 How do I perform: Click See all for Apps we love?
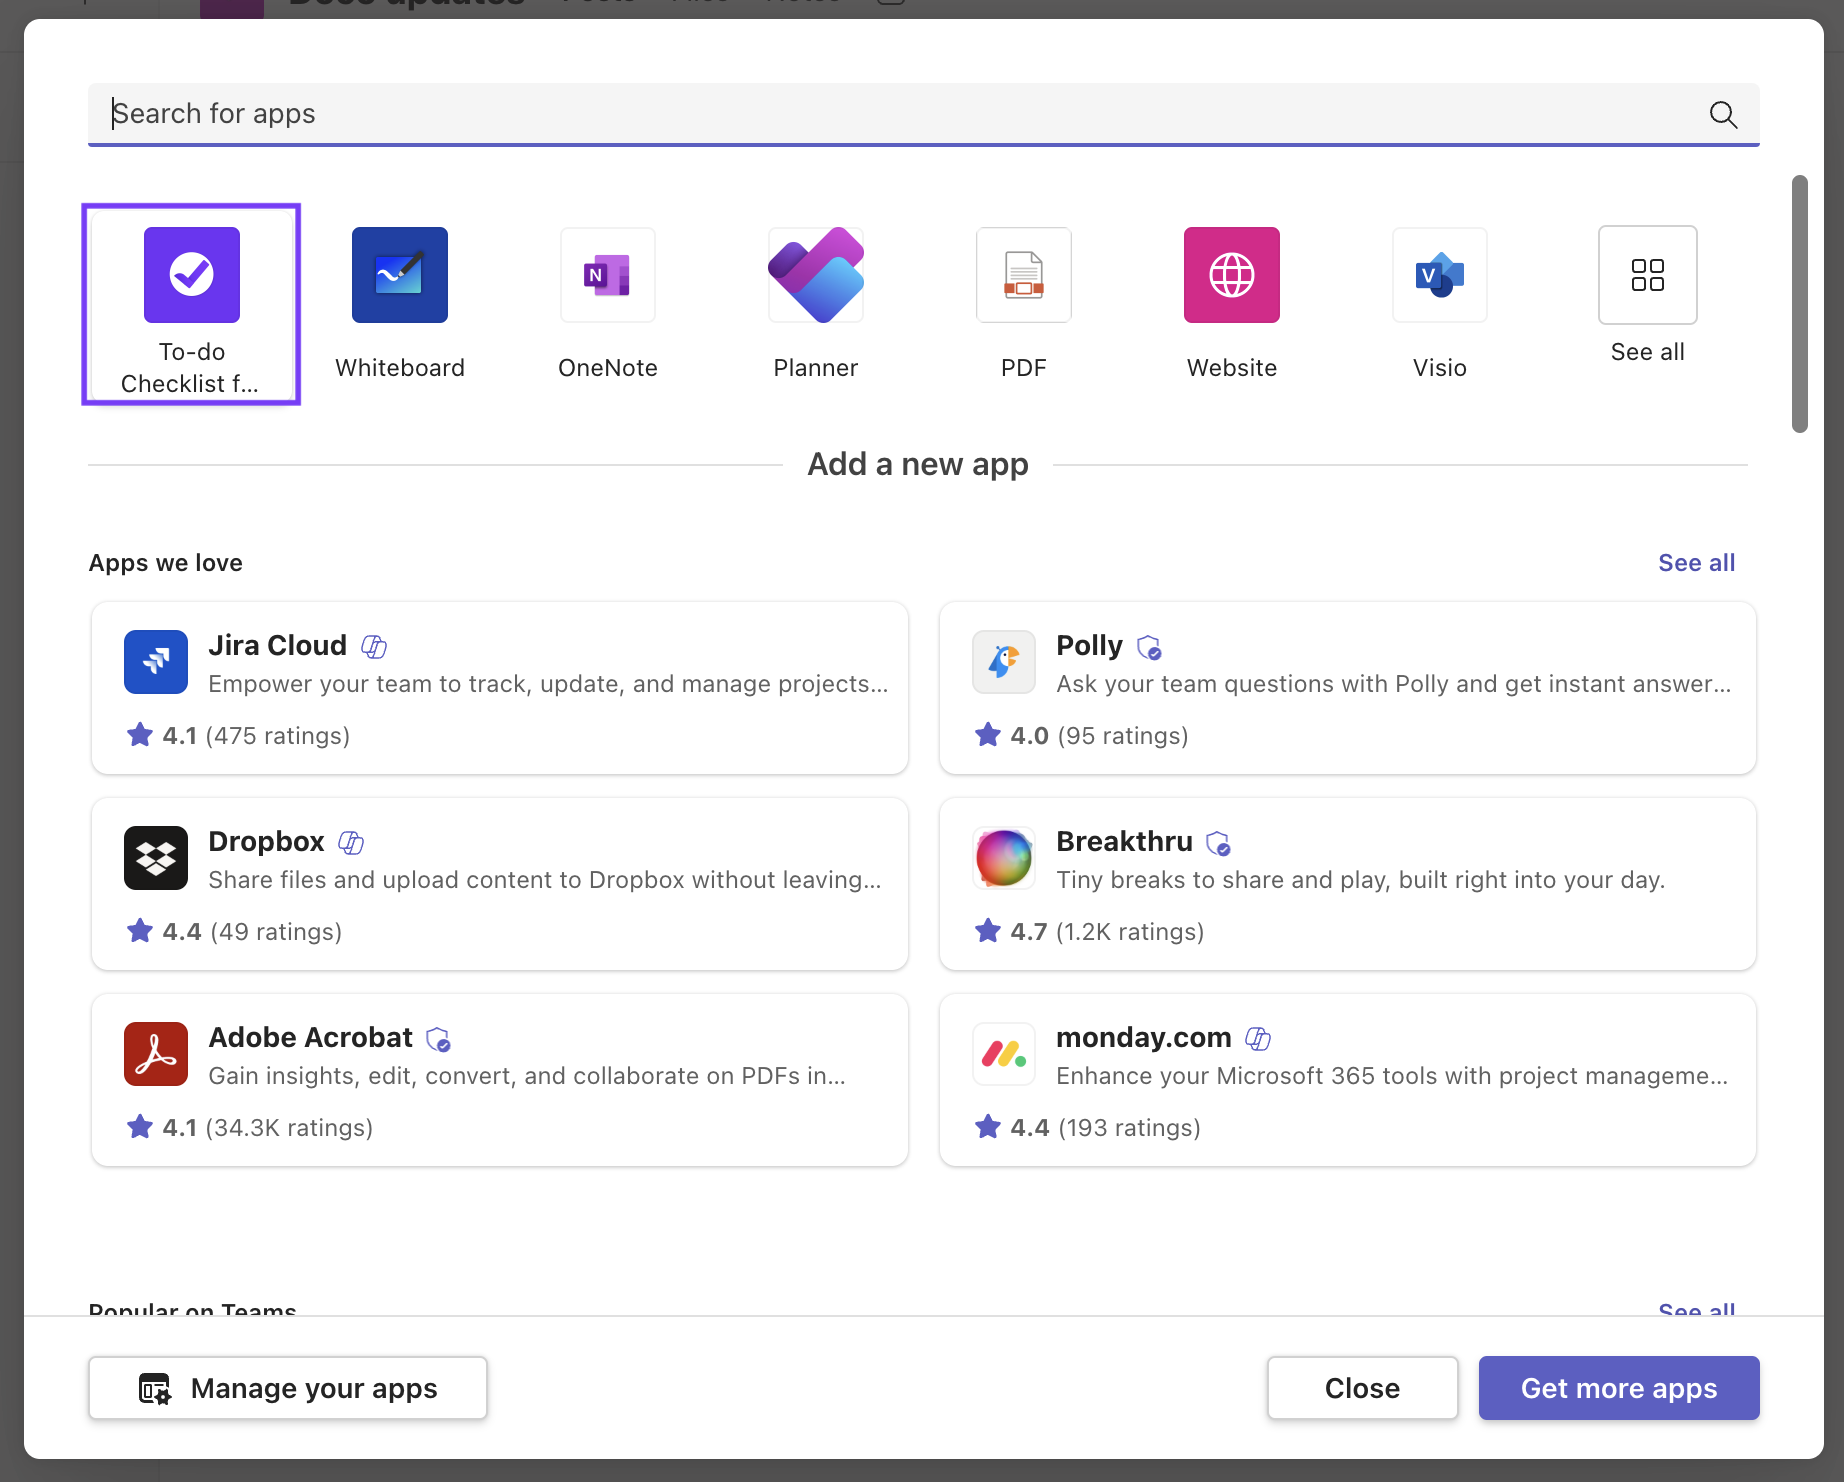[1696, 563]
